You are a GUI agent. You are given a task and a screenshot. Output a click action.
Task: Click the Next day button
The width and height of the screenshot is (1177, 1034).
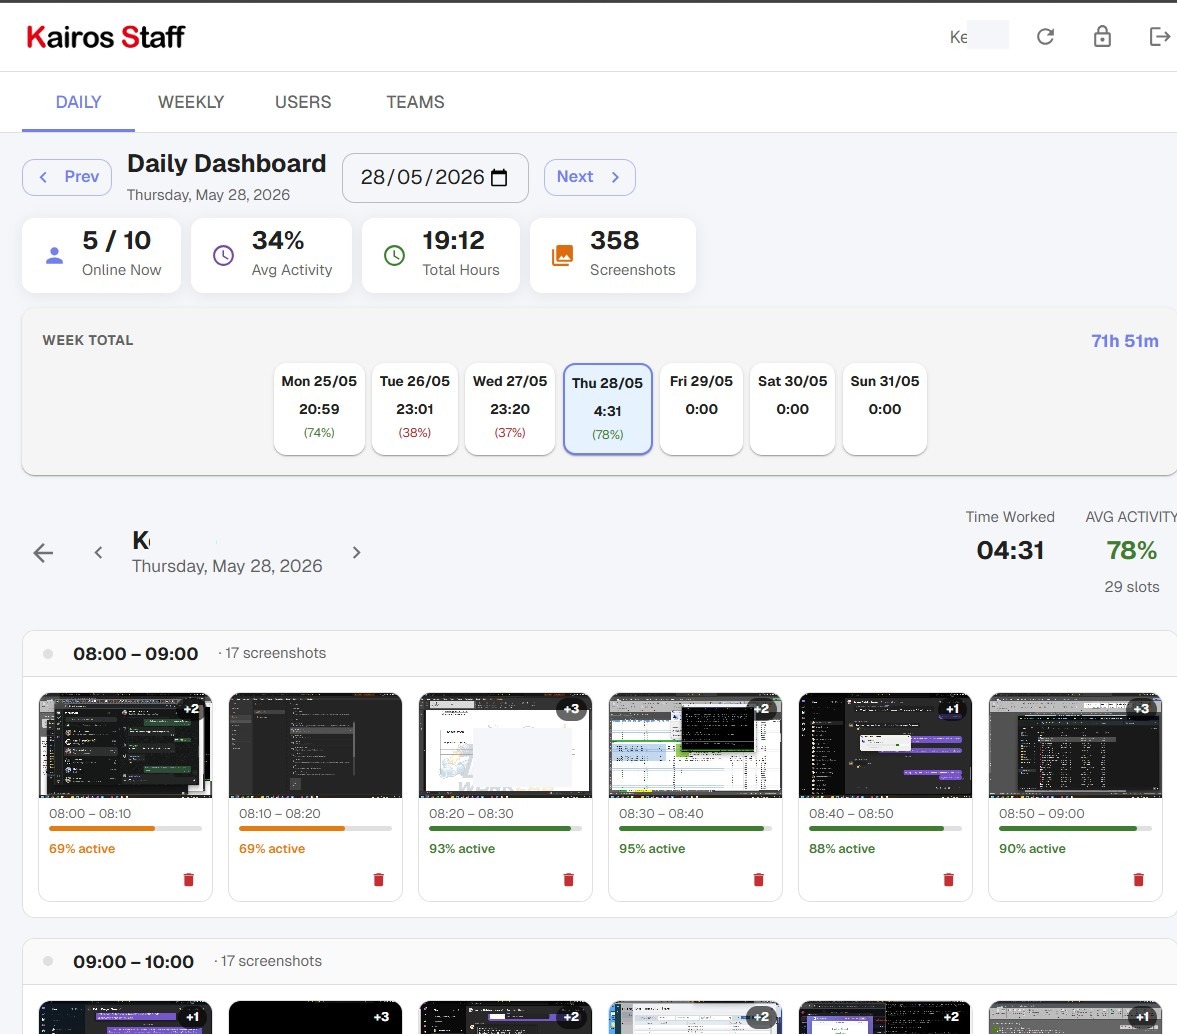pos(589,177)
